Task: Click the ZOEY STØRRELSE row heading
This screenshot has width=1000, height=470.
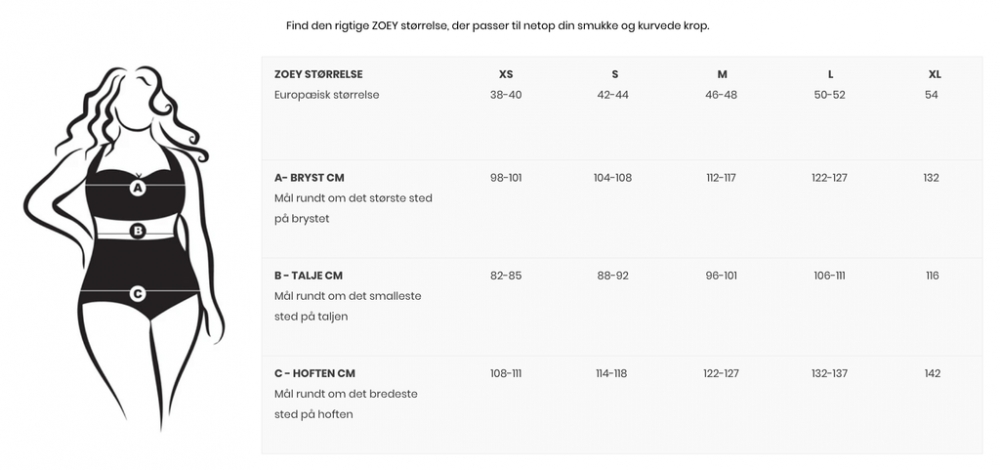Action: coord(318,75)
